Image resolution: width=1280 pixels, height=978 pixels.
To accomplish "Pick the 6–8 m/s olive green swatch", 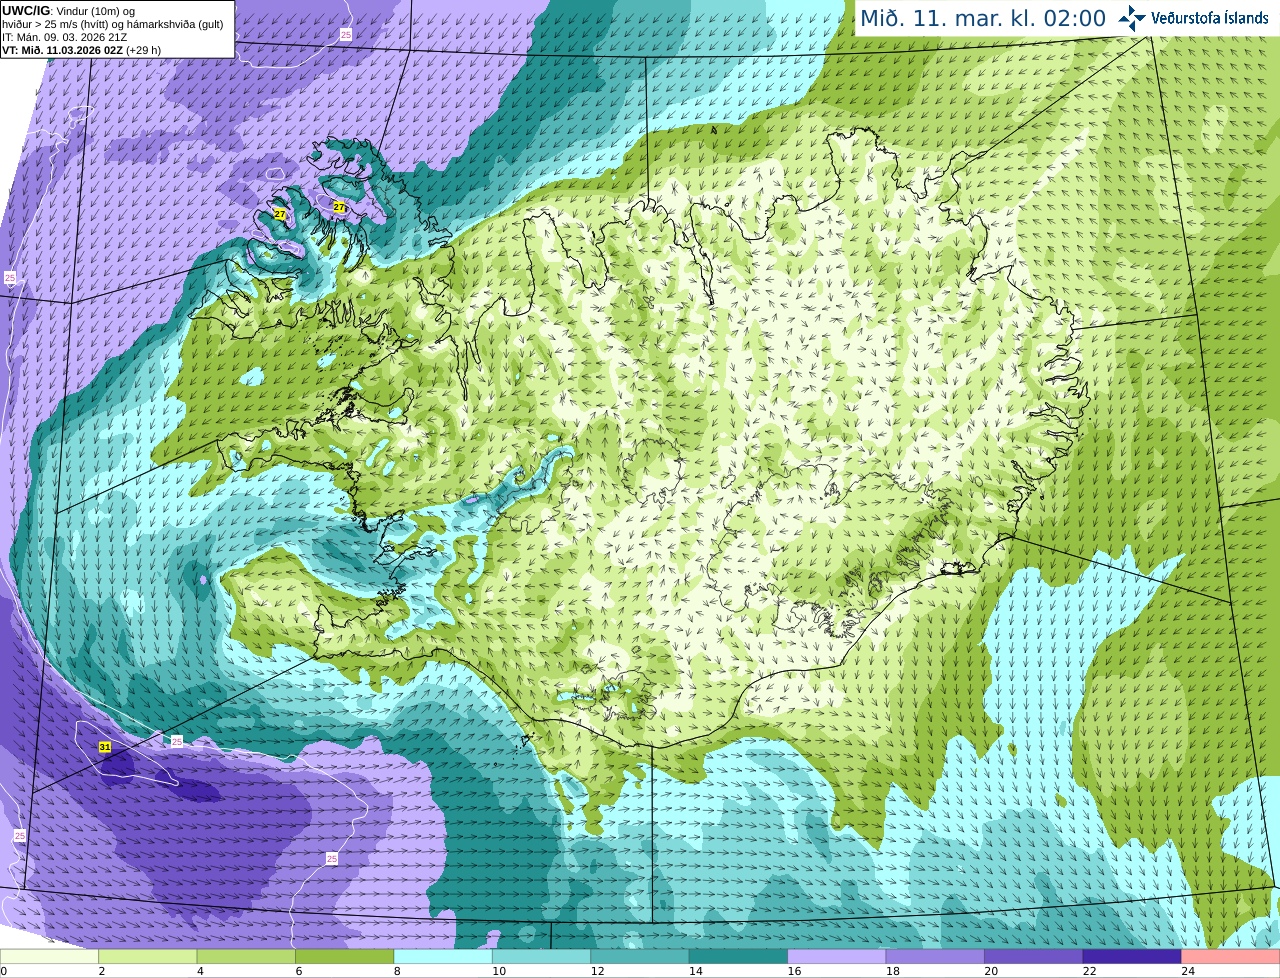I will point(345,956).
